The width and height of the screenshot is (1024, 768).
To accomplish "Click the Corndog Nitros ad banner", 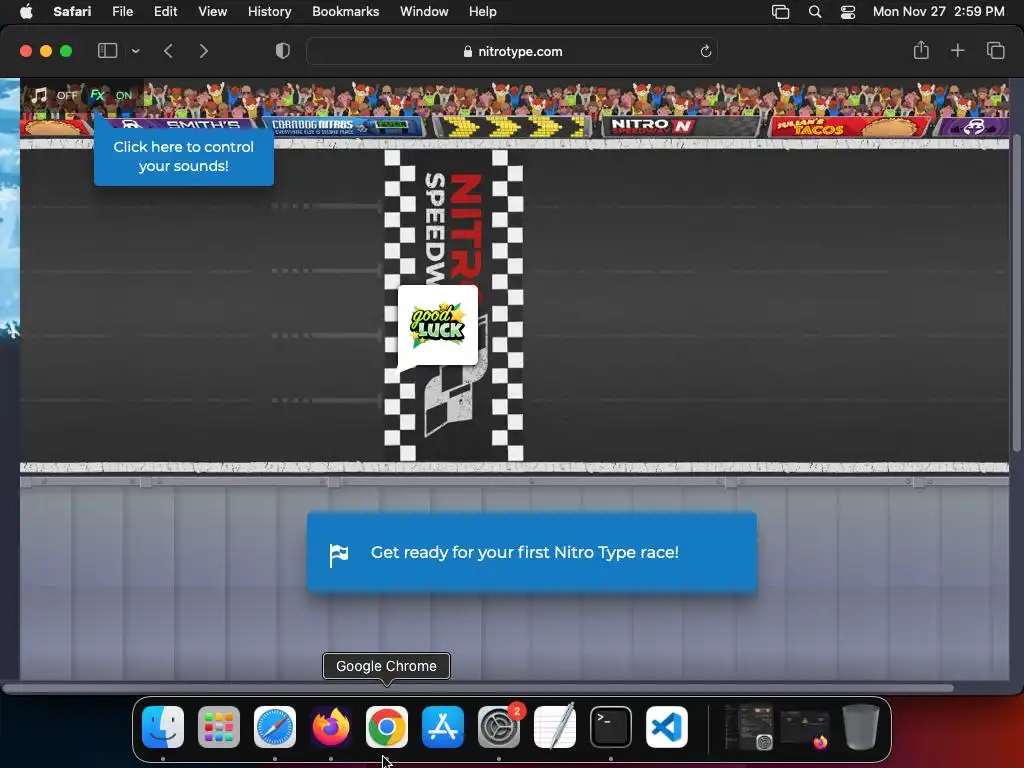I will pos(344,126).
